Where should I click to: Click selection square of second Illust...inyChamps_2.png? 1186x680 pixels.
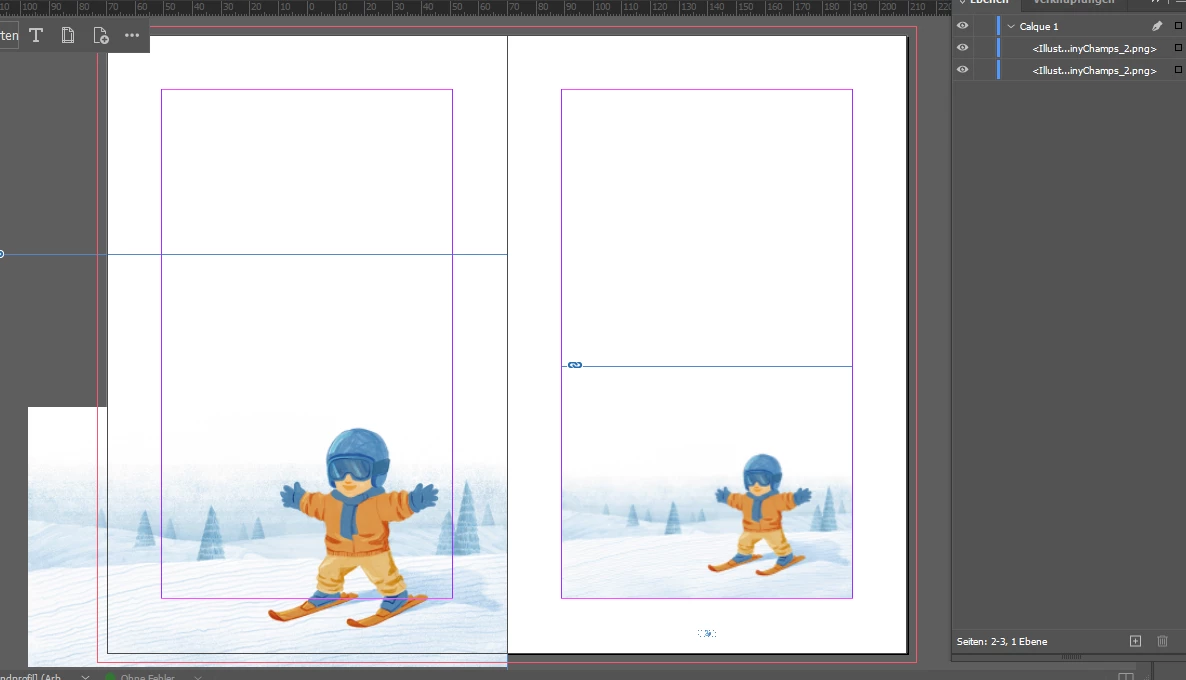point(1178,70)
